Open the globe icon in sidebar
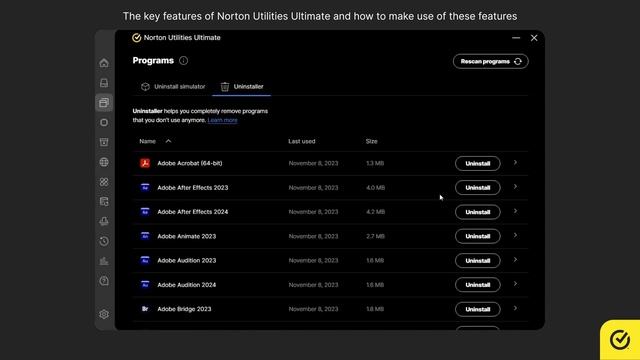640x360 pixels. click(x=104, y=162)
